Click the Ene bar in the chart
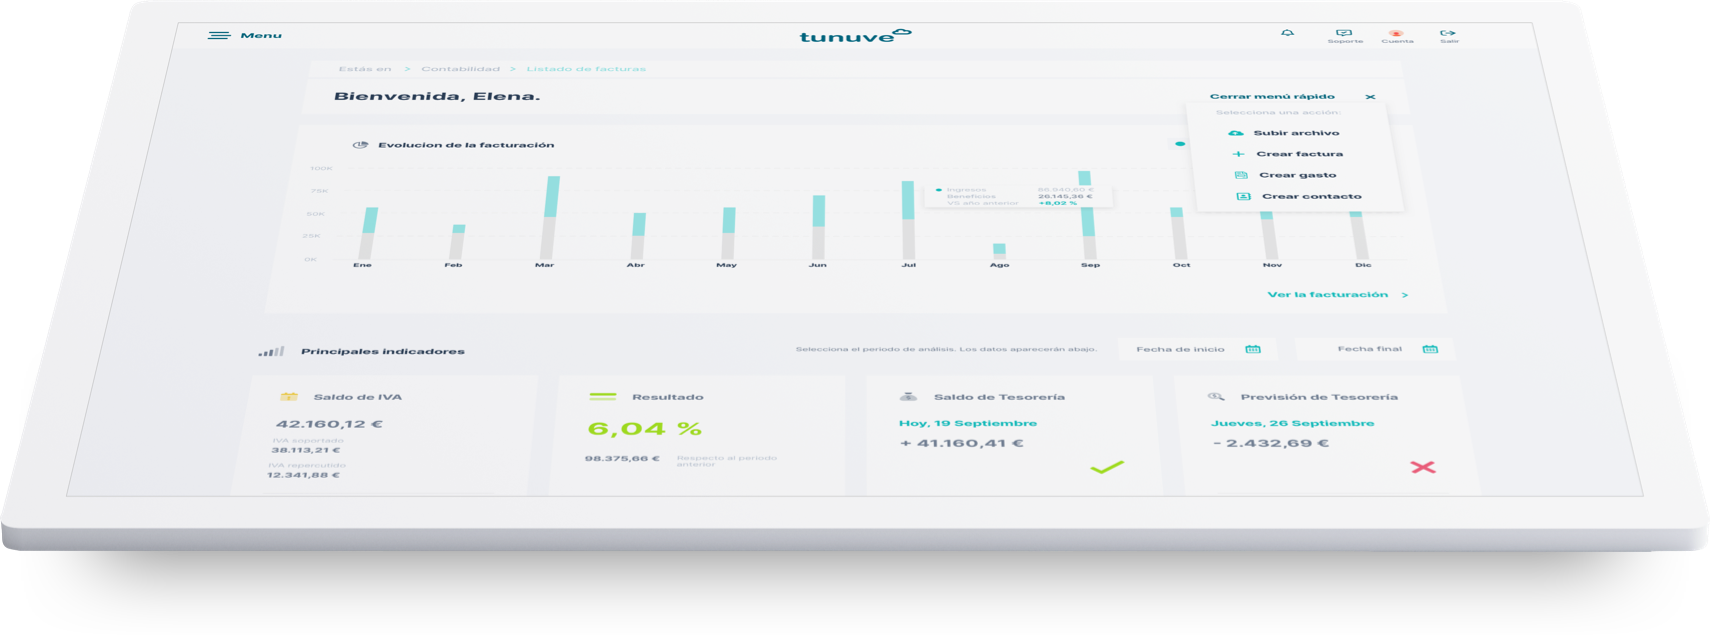The width and height of the screenshot is (1710, 636). (x=368, y=234)
